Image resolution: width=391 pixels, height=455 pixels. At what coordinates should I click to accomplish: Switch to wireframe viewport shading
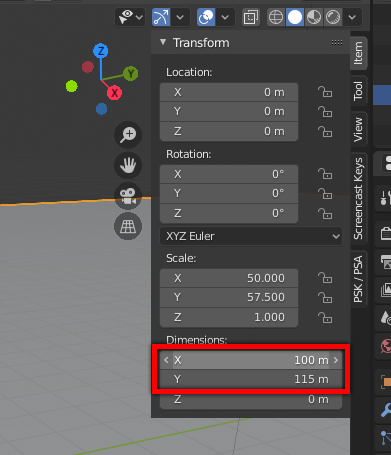[x=276, y=17]
